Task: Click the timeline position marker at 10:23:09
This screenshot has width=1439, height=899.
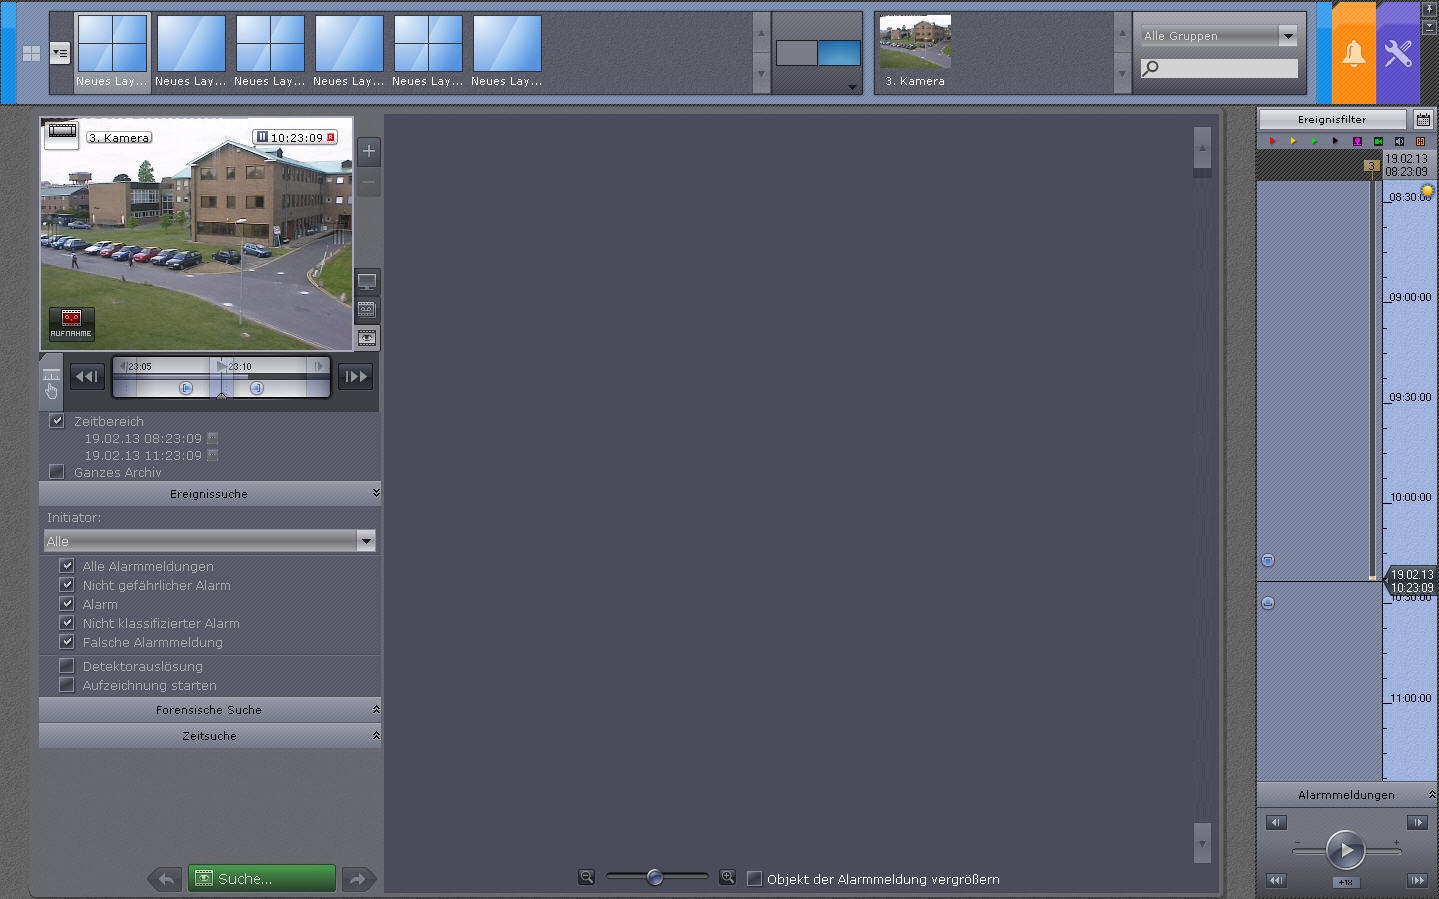Action: (x=1412, y=581)
